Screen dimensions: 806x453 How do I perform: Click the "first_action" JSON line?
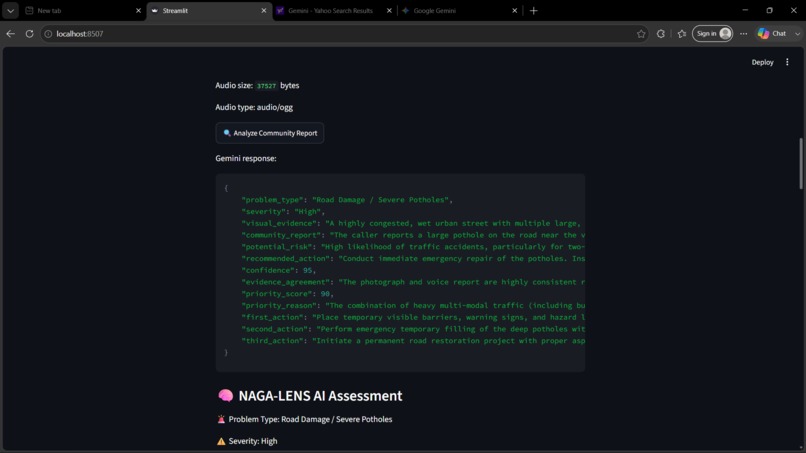click(x=413, y=318)
